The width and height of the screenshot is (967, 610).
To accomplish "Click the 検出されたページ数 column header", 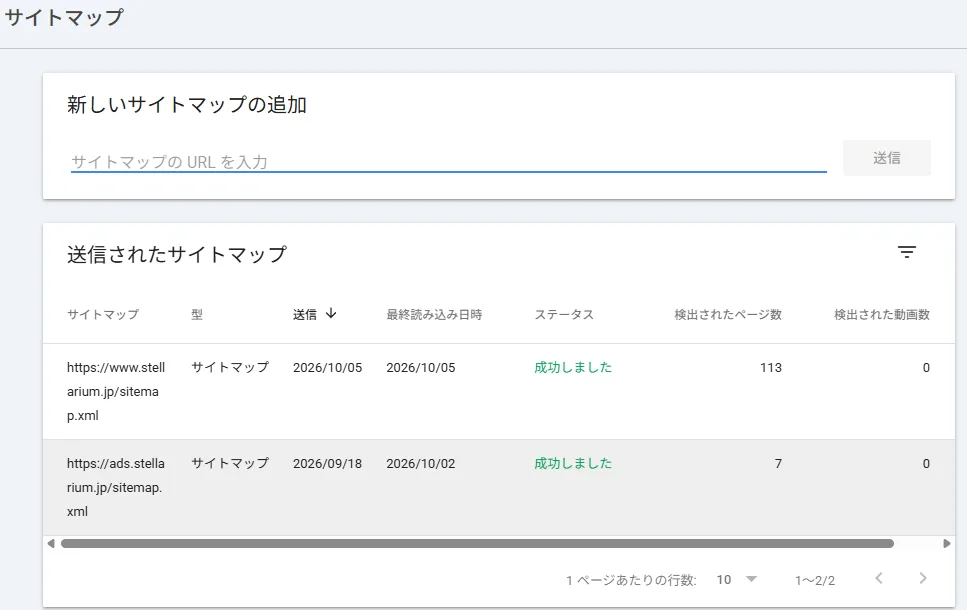I will 728,315.
